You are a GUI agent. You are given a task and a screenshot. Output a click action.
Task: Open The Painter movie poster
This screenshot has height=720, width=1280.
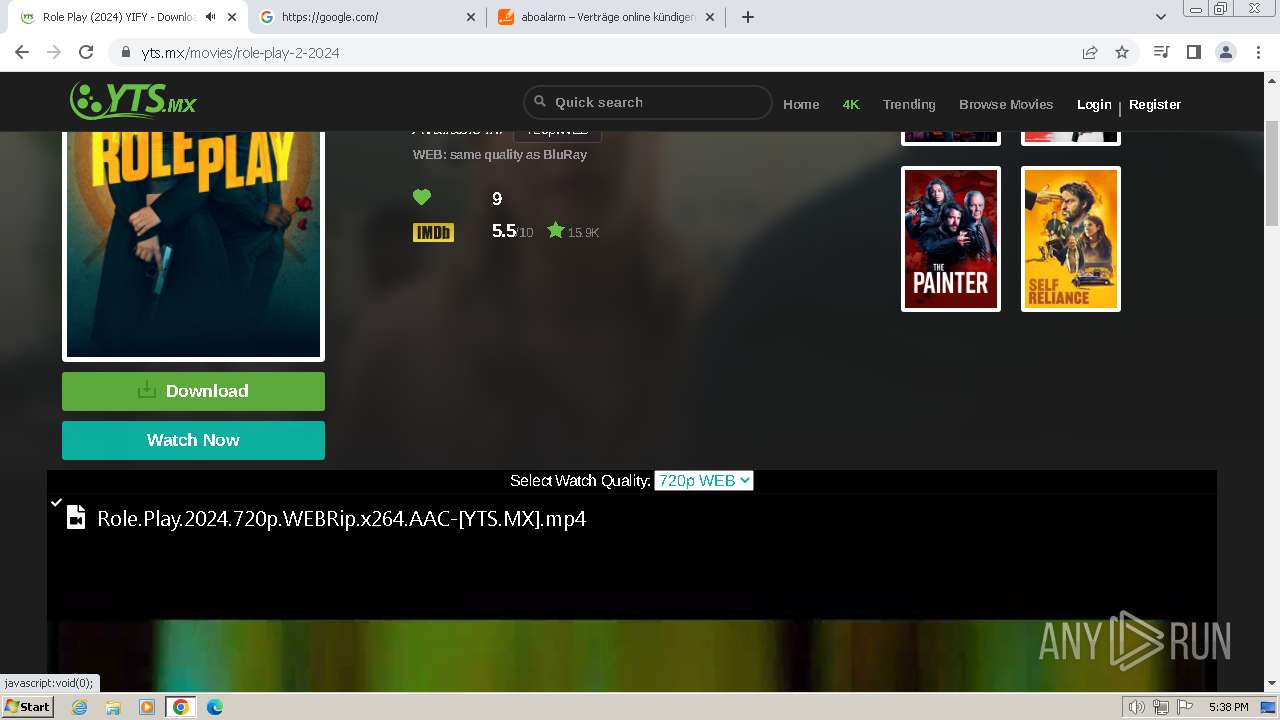(951, 239)
